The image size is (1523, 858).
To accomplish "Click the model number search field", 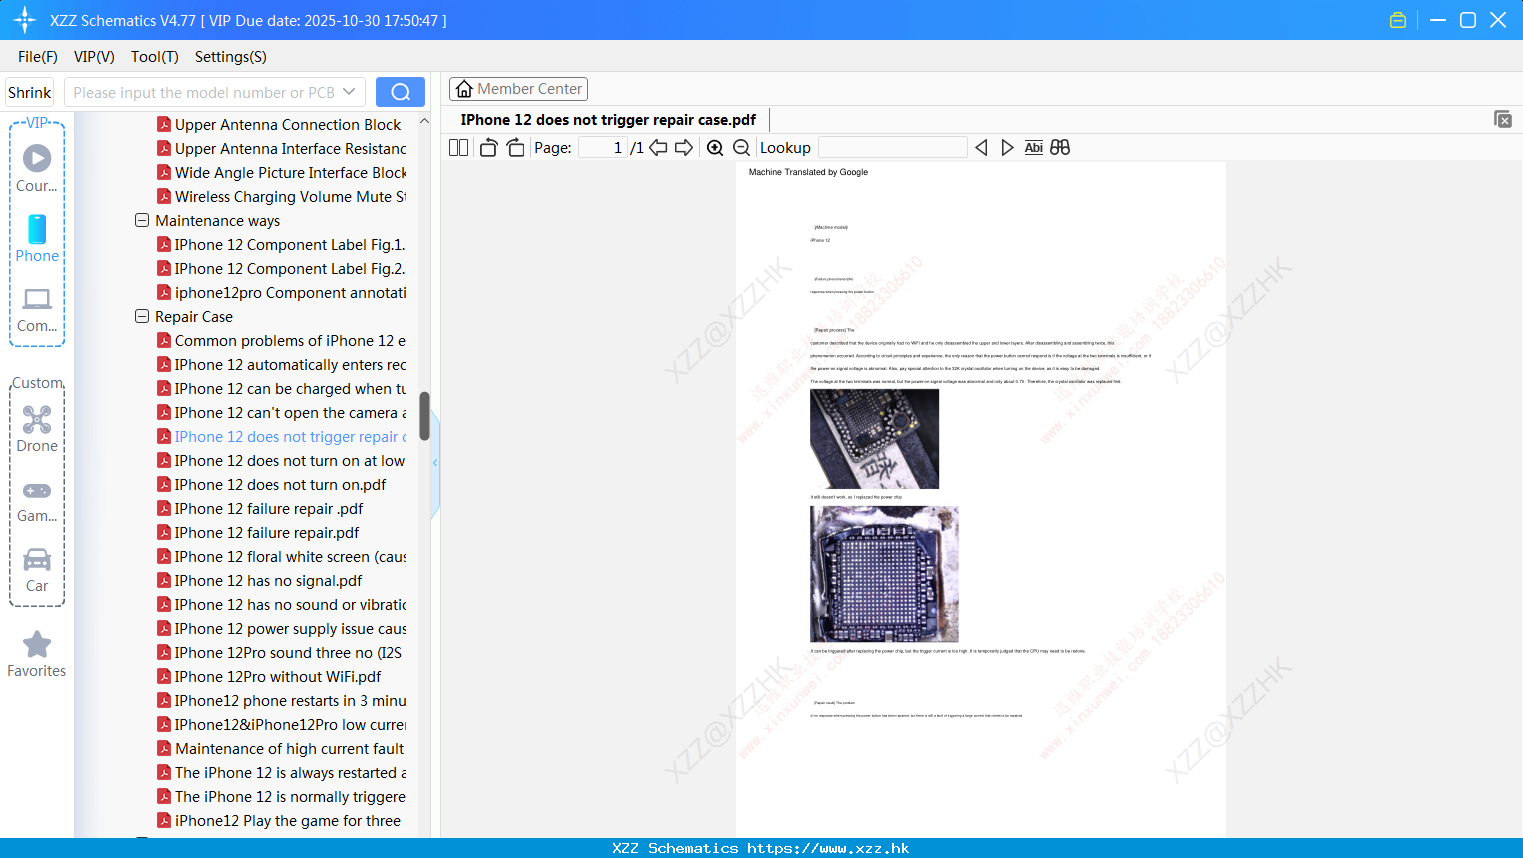I will [x=204, y=92].
